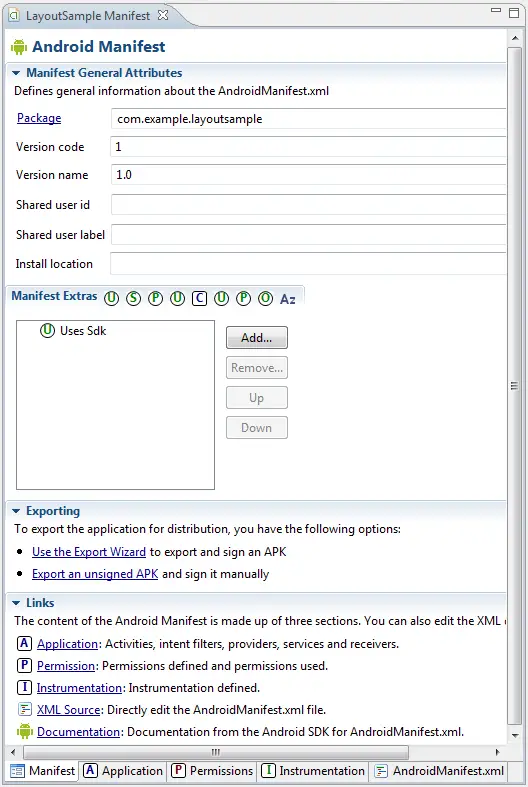Screen dimensions: 528x787
Task: Click the Package input field
Action: pyautogui.click(x=308, y=118)
